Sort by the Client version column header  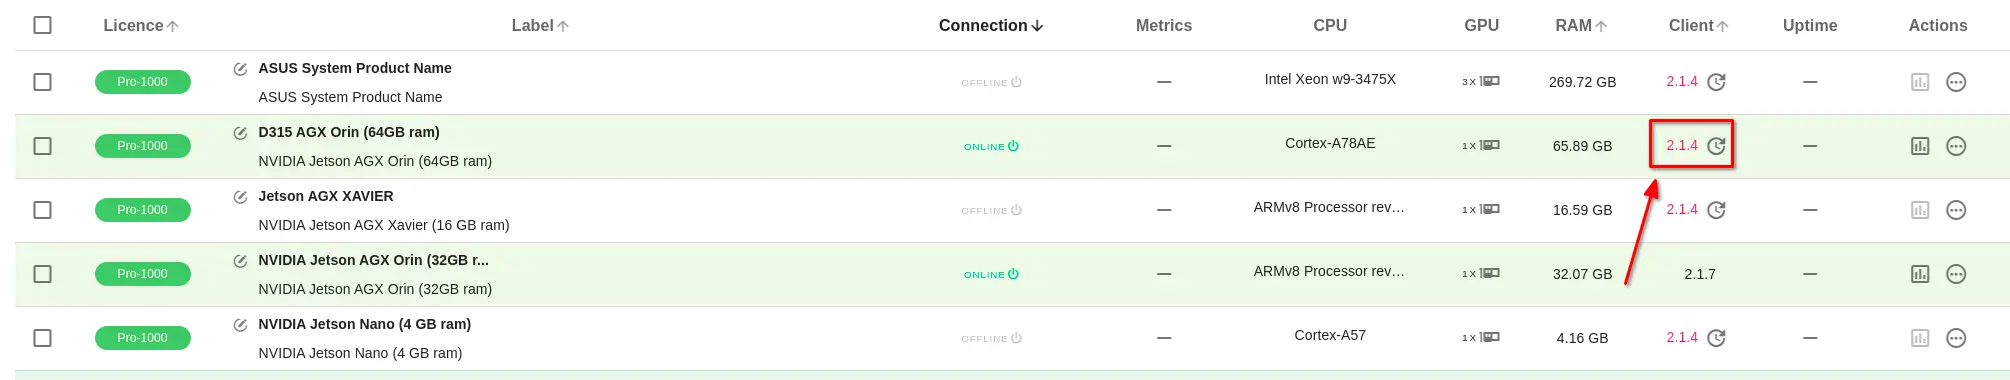[x=1698, y=26]
